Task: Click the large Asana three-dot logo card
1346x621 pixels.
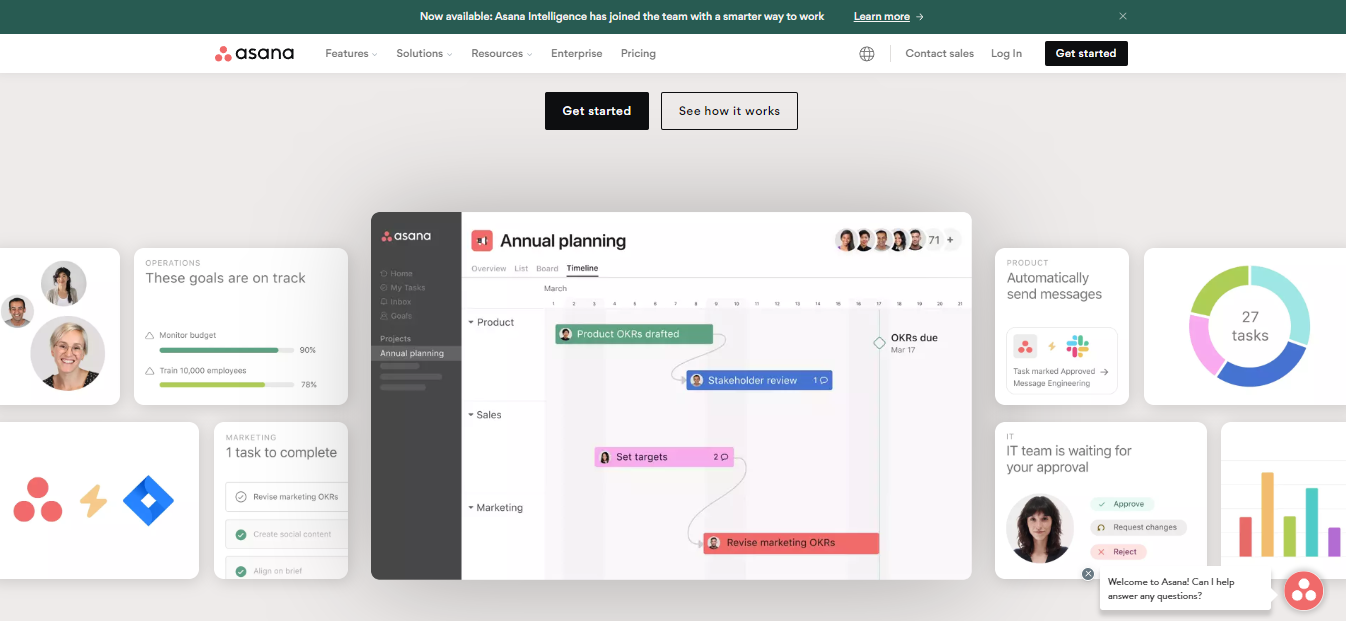Action: pyautogui.click(x=38, y=501)
